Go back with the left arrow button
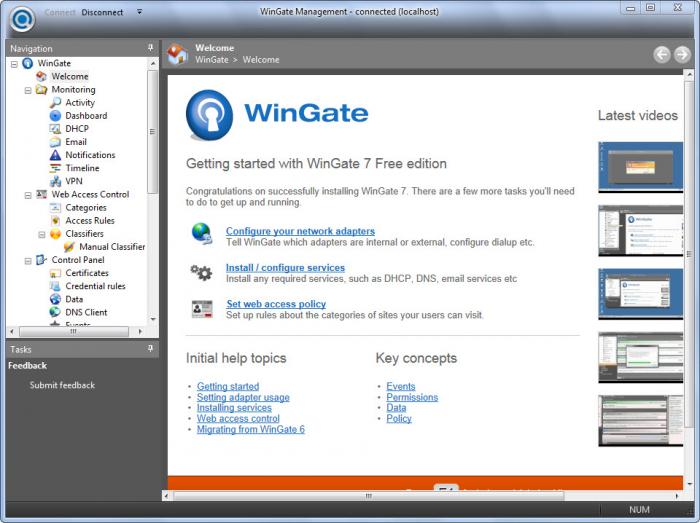This screenshot has width=700, height=523. point(662,54)
